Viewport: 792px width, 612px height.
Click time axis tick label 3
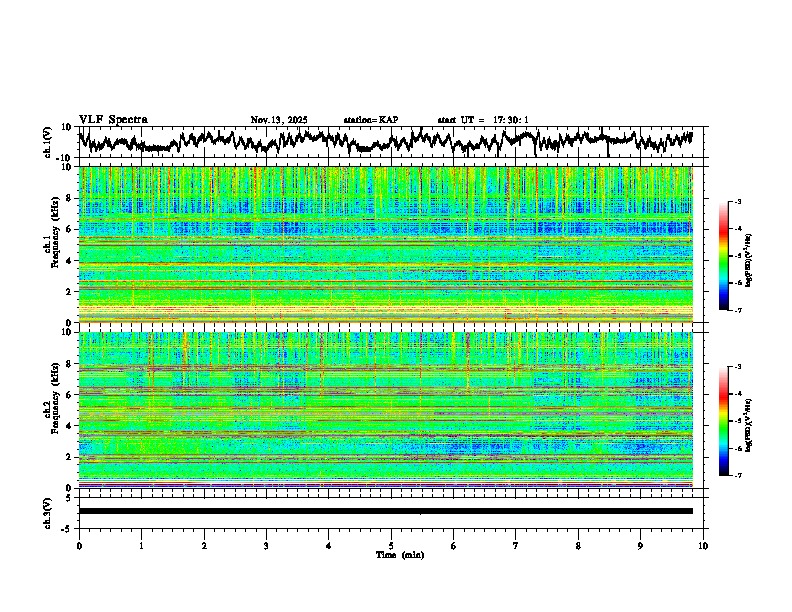266,546
